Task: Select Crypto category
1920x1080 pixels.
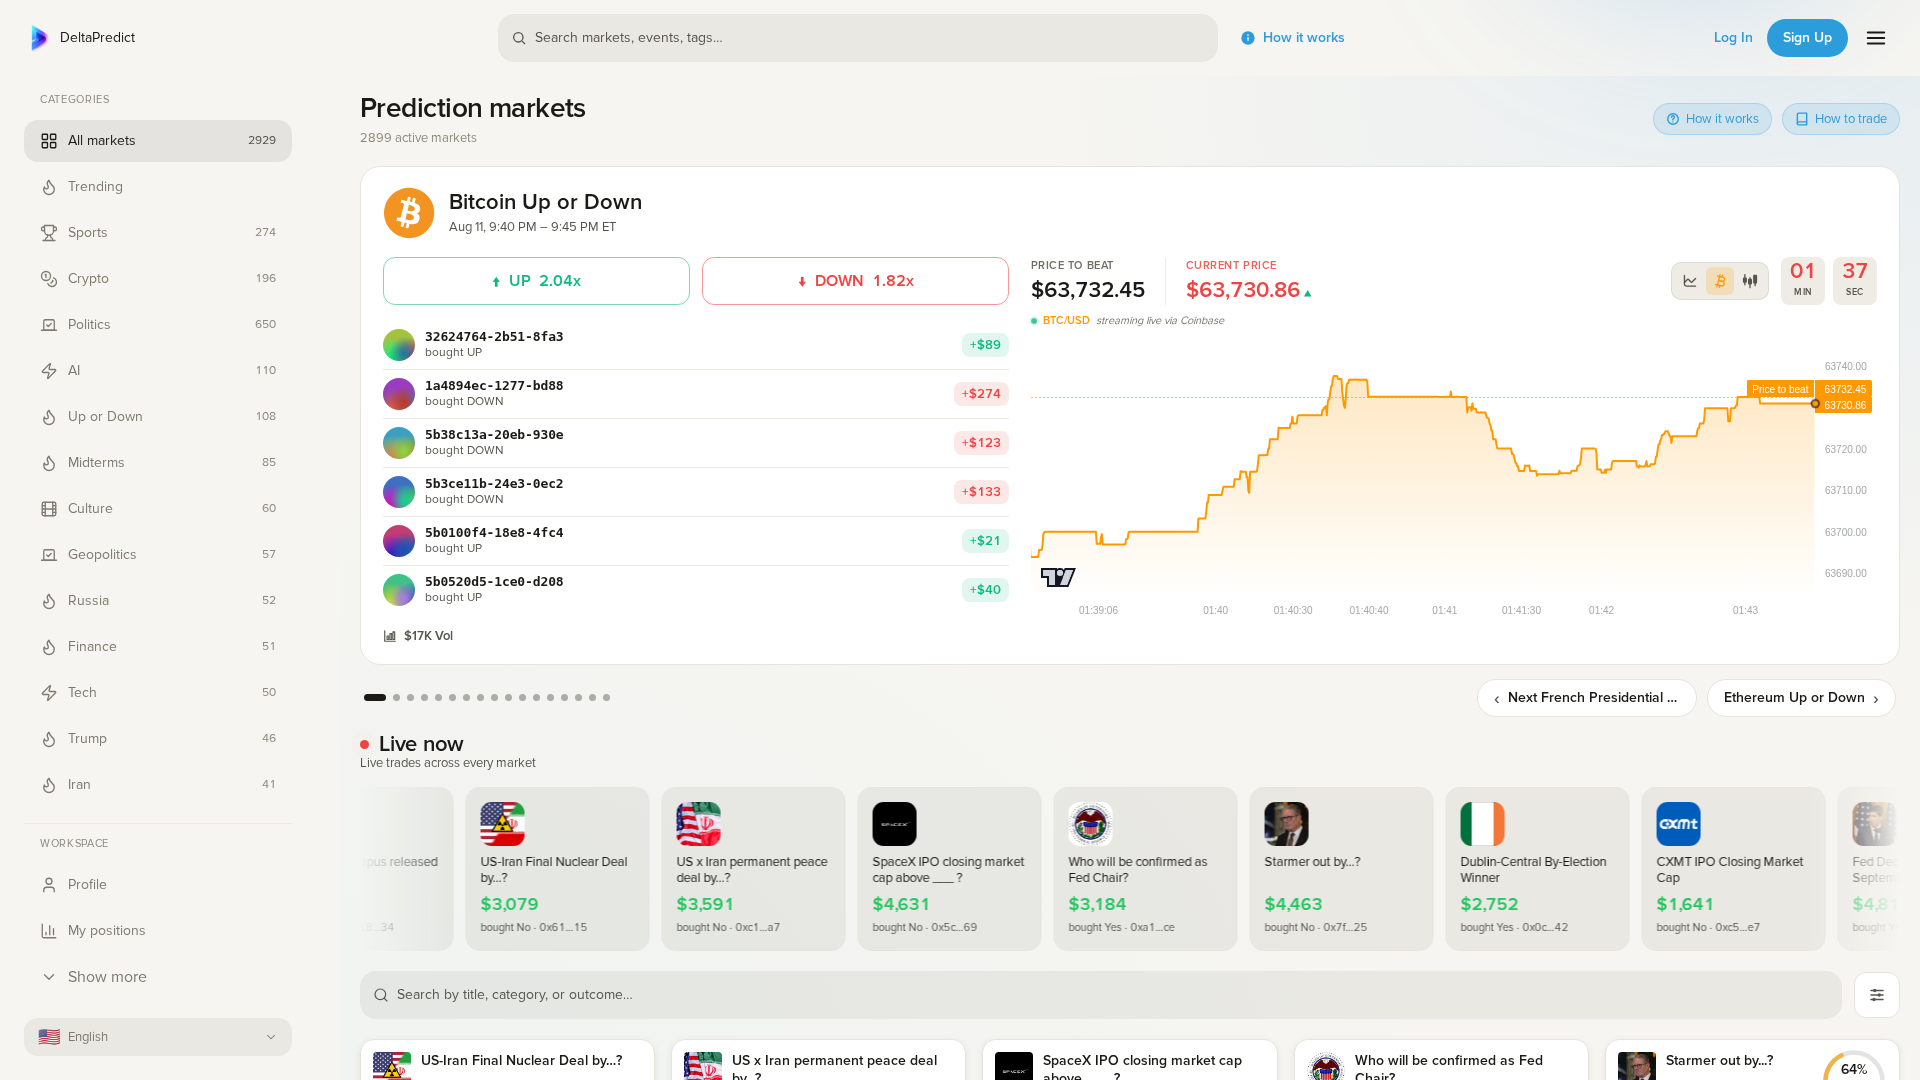Action: pyautogui.click(x=158, y=279)
